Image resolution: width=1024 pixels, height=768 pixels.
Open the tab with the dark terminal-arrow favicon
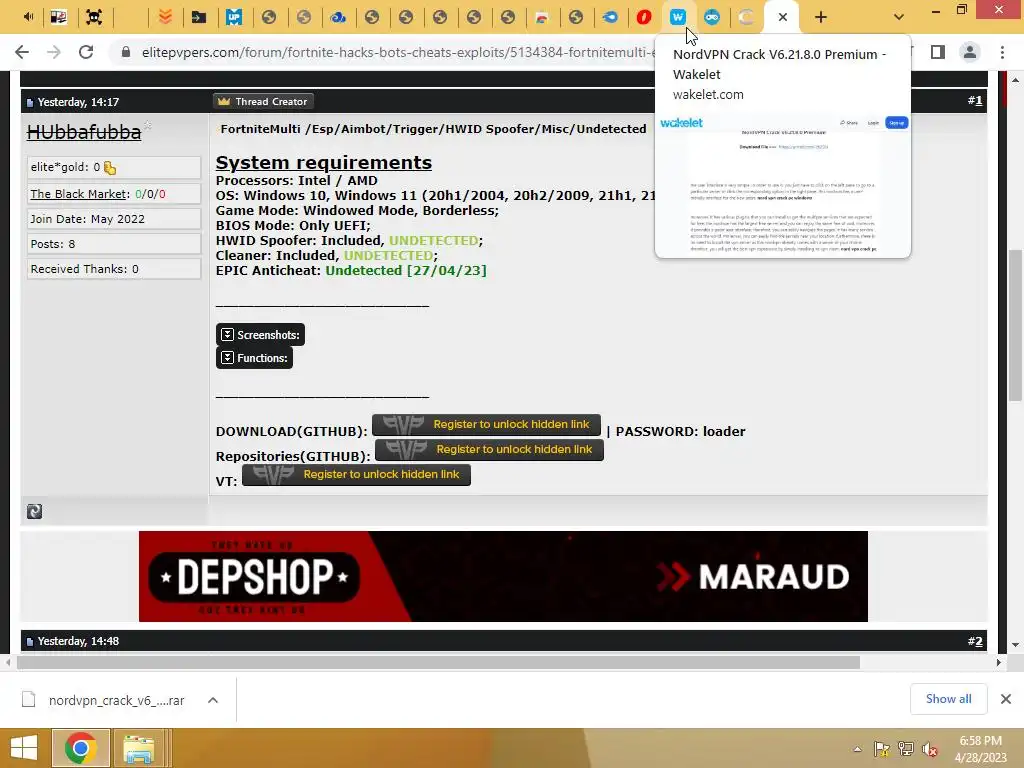[x=199, y=17]
